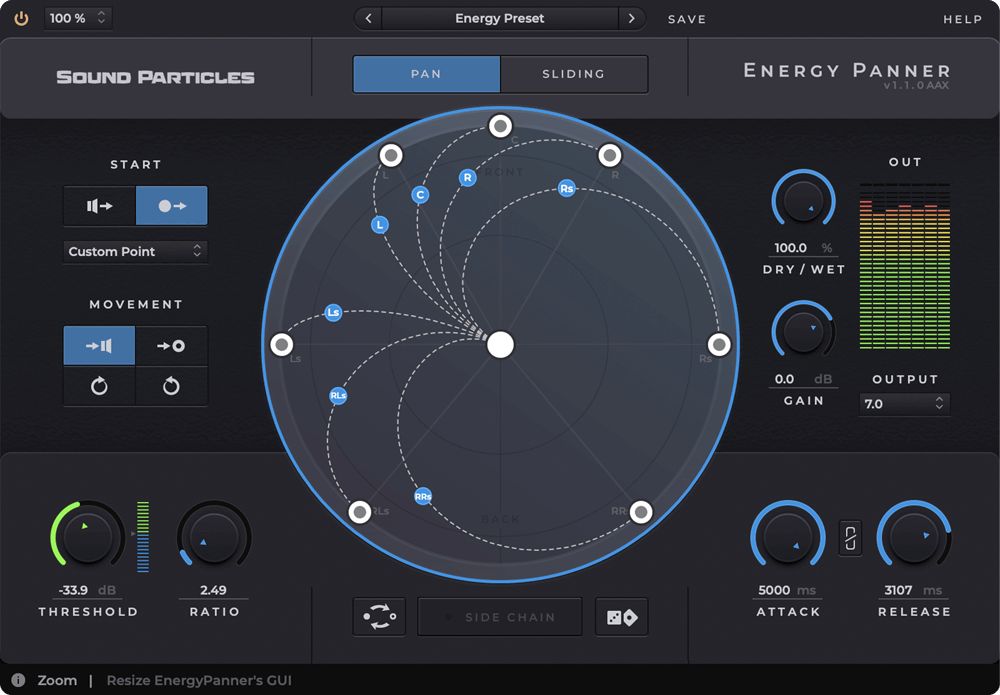This screenshot has height=695, width=1000.
Task: Click the link icon between Attack and Release knobs
Action: (x=851, y=538)
